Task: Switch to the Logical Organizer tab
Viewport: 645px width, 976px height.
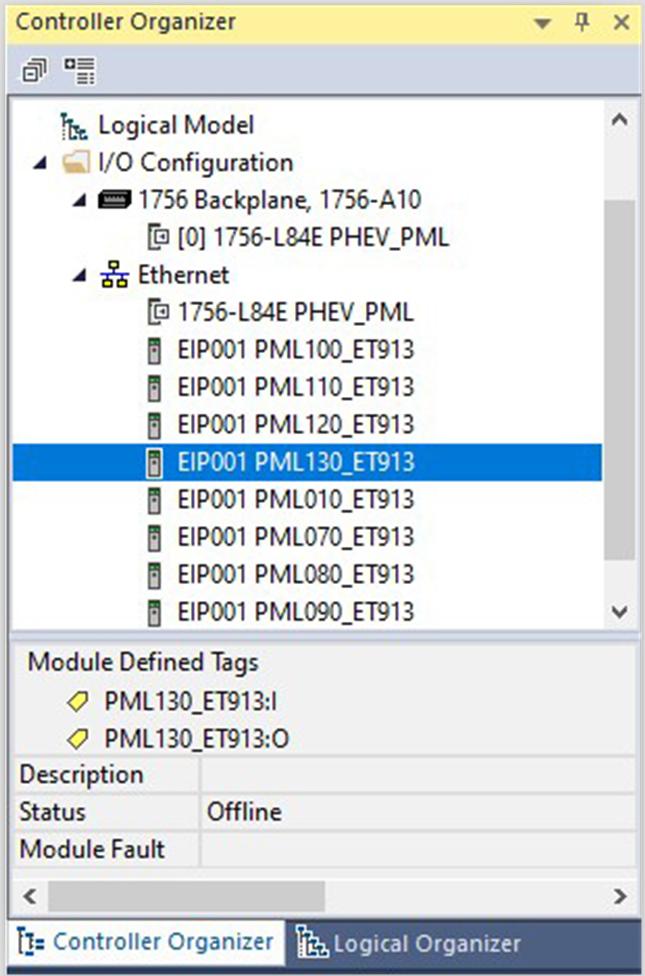Action: click(x=414, y=943)
